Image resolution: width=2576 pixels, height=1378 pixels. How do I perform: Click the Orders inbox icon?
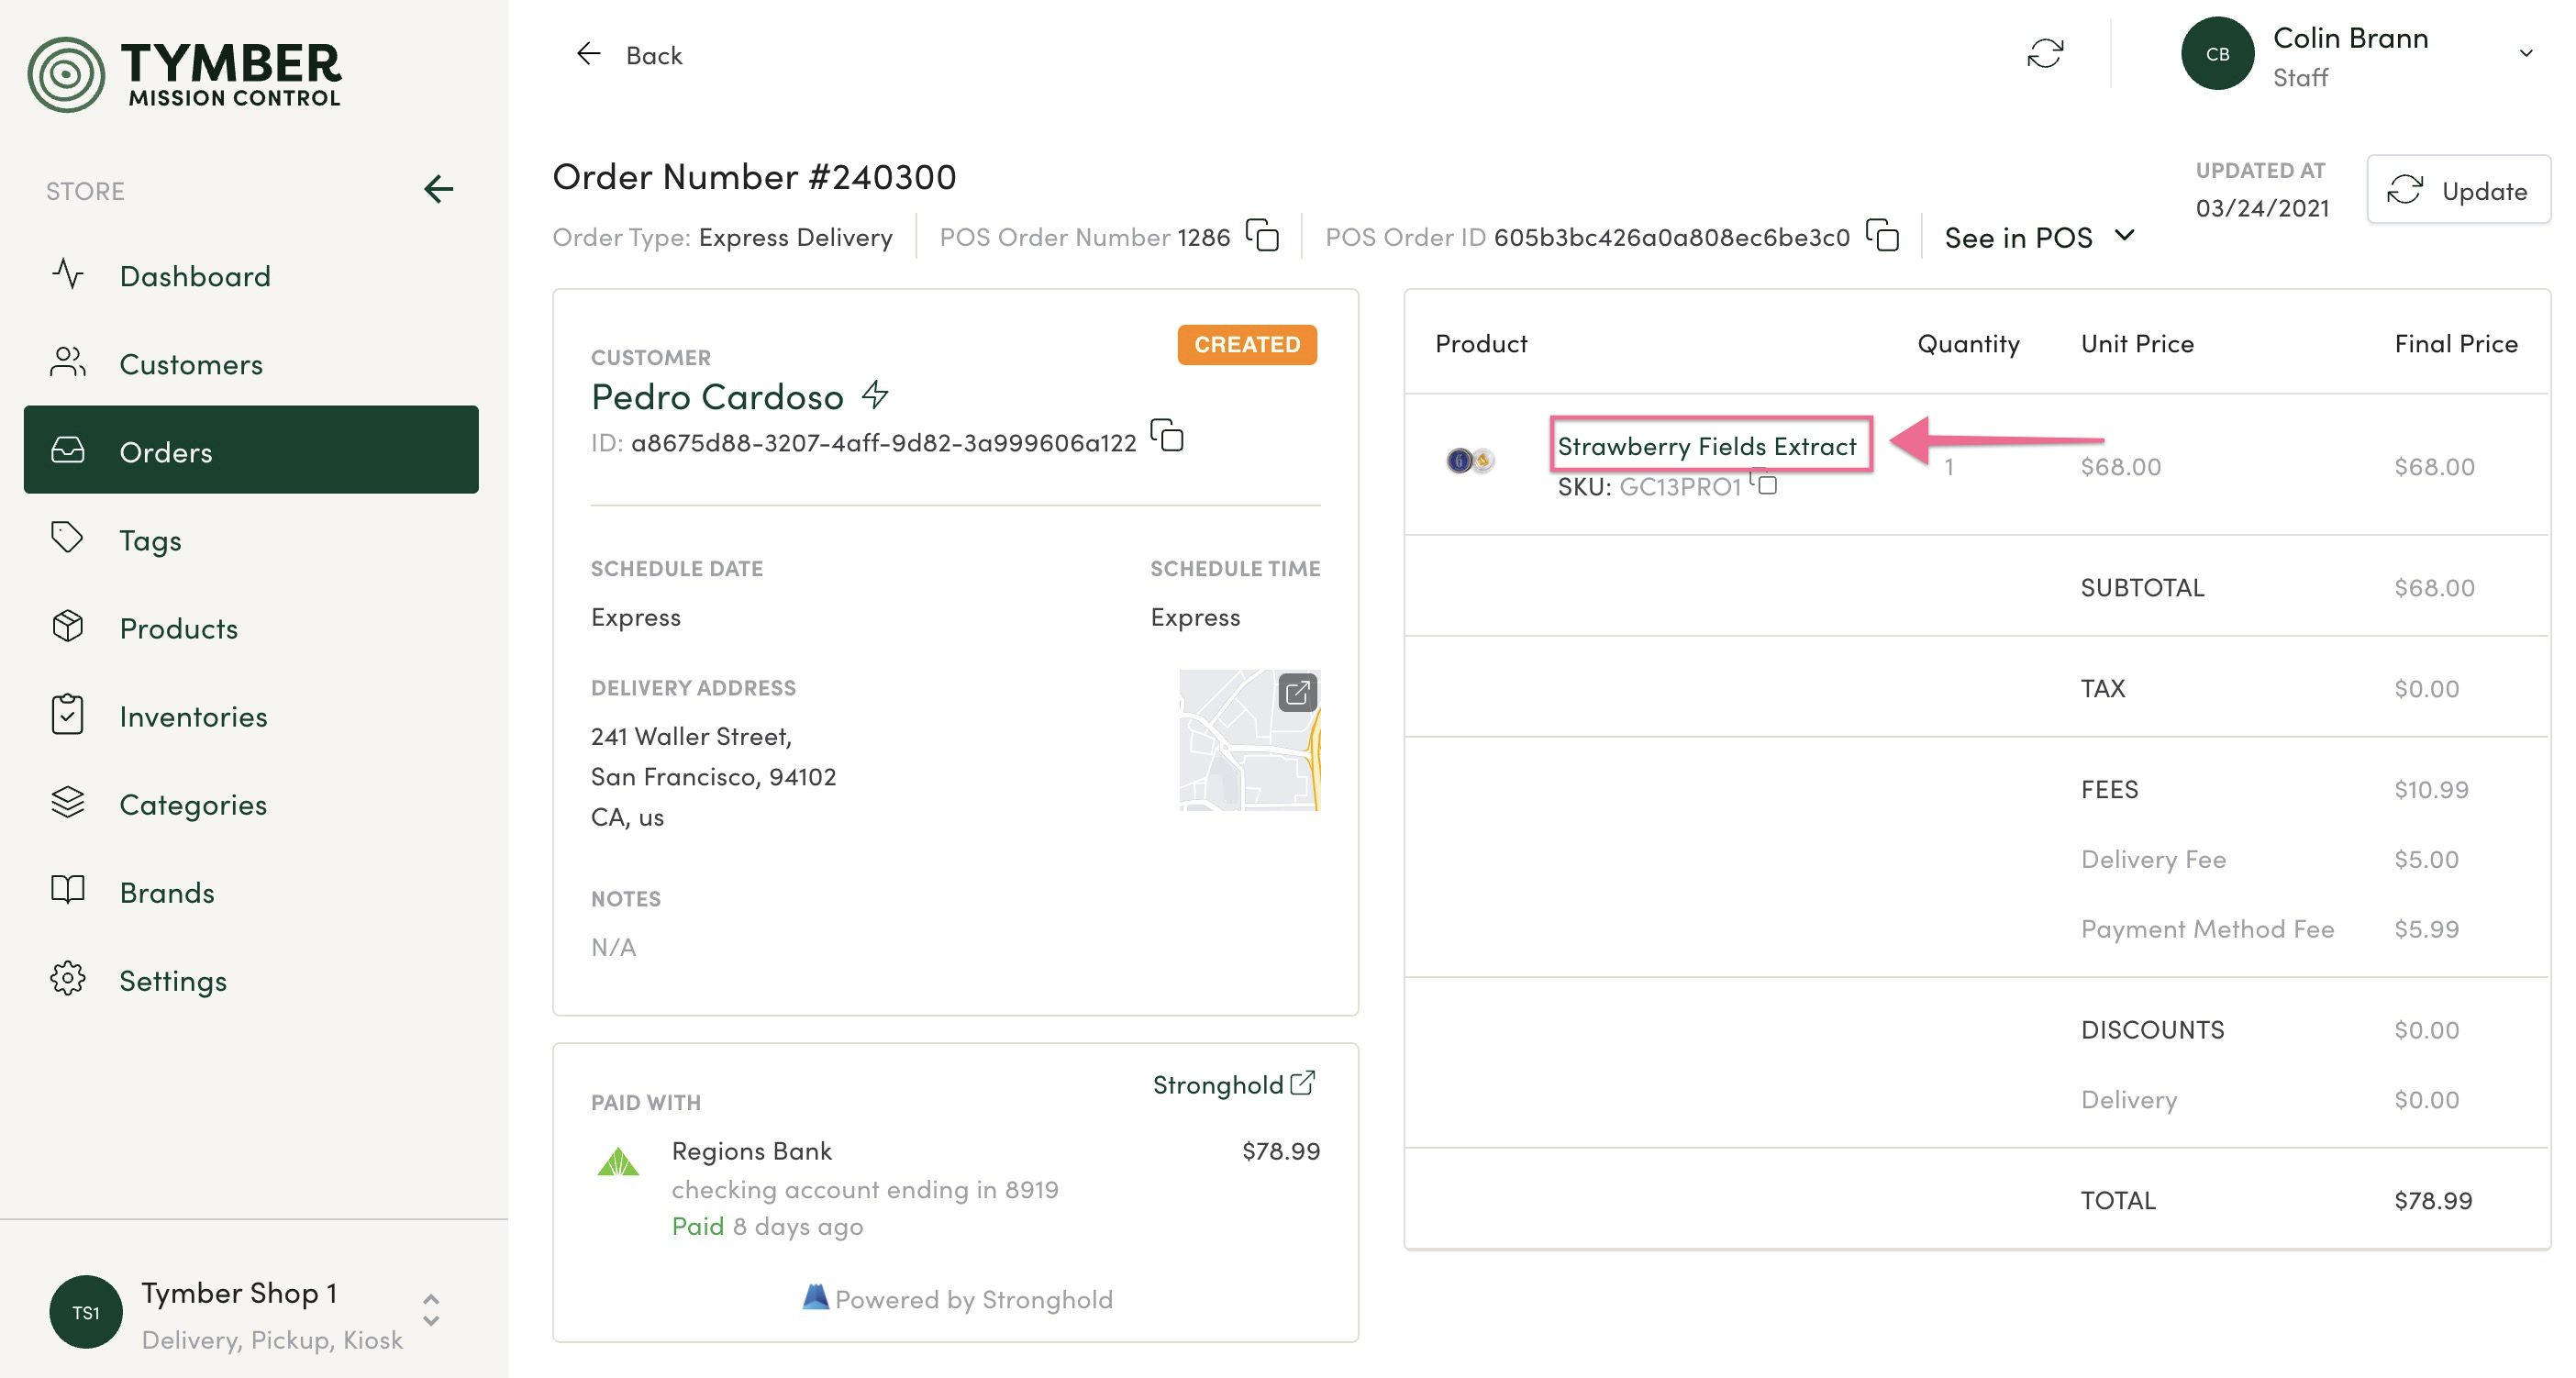(68, 450)
